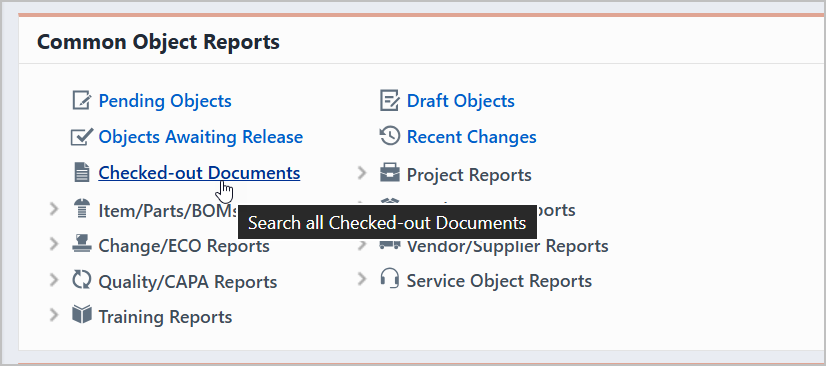
Task: Open the Recent Changes link
Action: pos(471,137)
